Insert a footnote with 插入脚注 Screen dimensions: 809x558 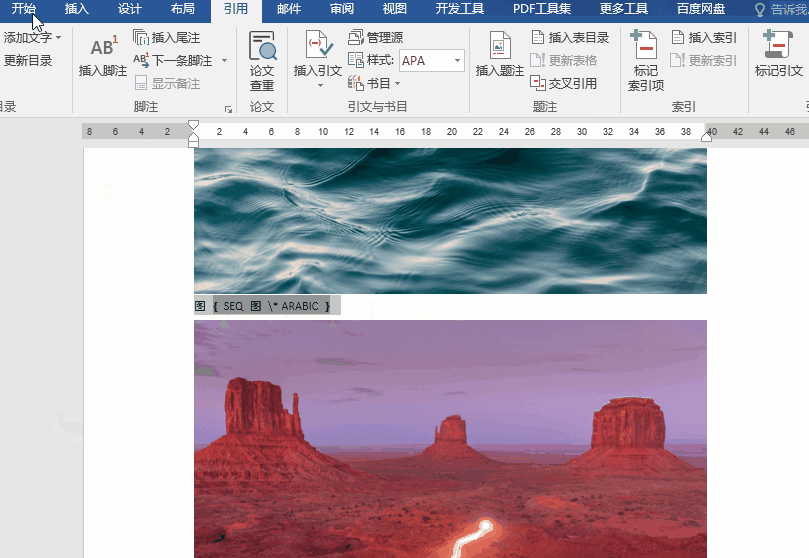[x=103, y=56]
